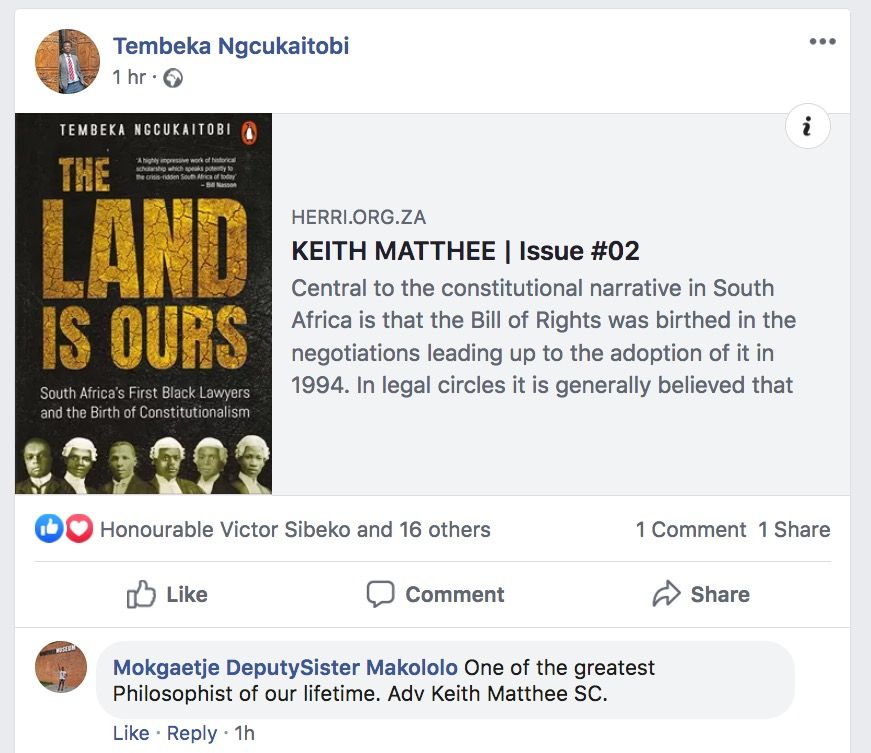Reply to Mokgaetje's comment

192,733
